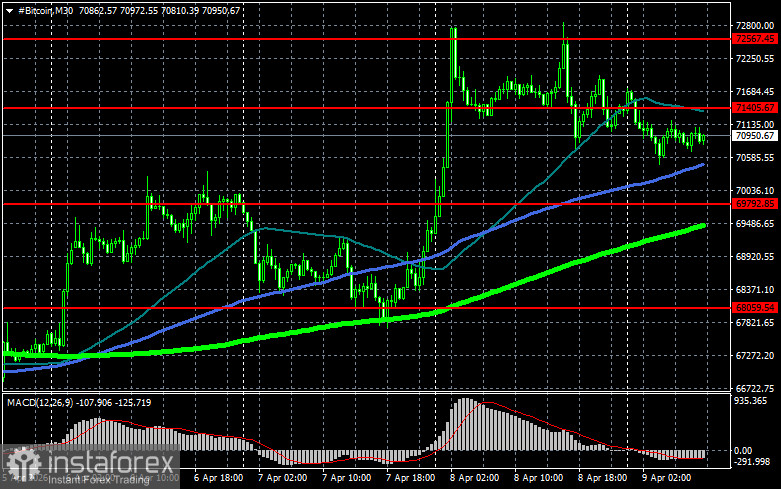This screenshot has height=489, width=781.
Task: Click the 72800.00 price scale value
Action: [755, 26]
